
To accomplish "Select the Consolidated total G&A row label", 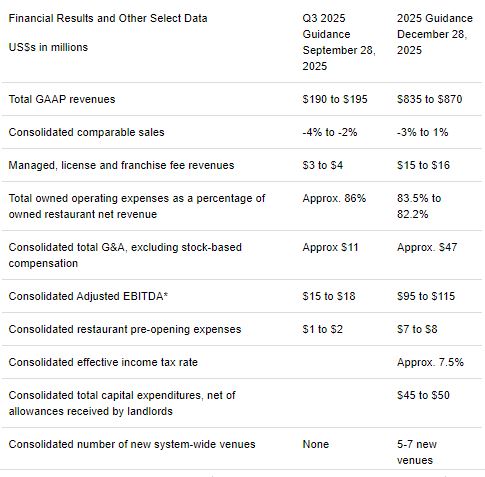I will pos(125,255).
